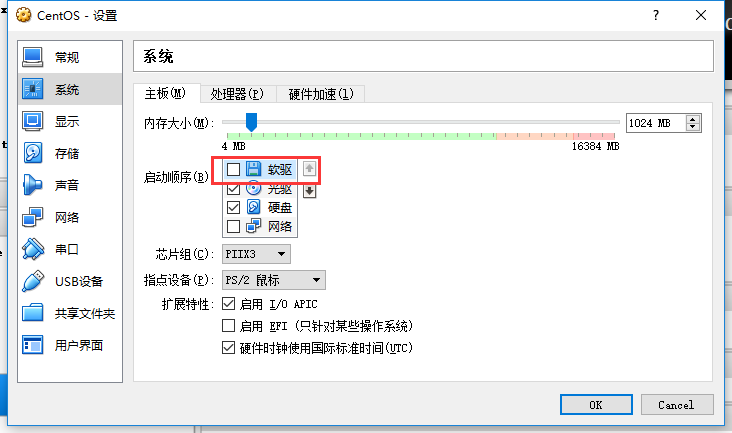Select the 软驱 row in boot order
Screen dimensions: 732x433
[x=260, y=169]
